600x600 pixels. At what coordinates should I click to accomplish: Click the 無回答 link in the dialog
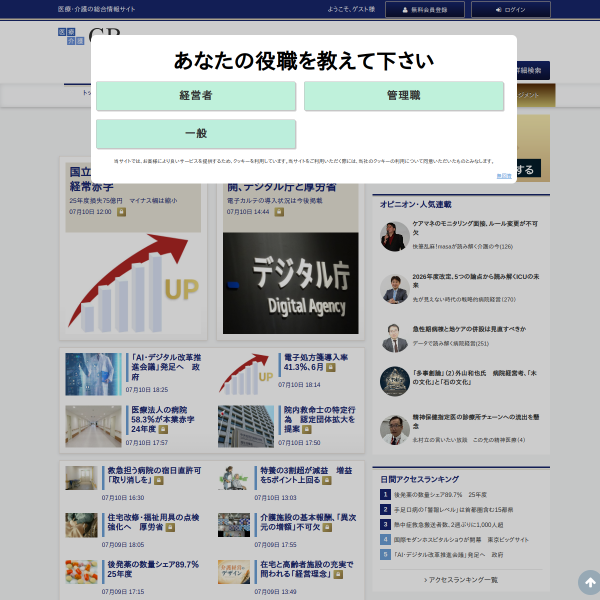pyautogui.click(x=504, y=176)
